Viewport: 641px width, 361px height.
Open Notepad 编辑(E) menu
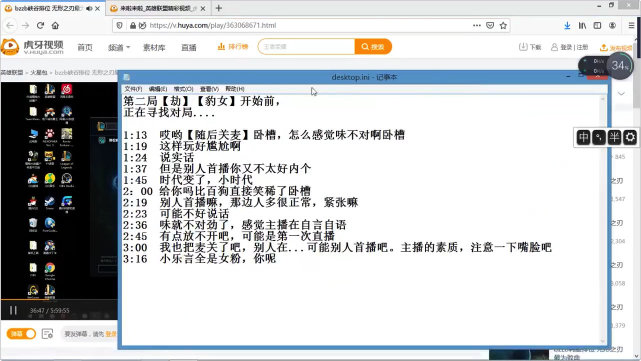(158, 89)
